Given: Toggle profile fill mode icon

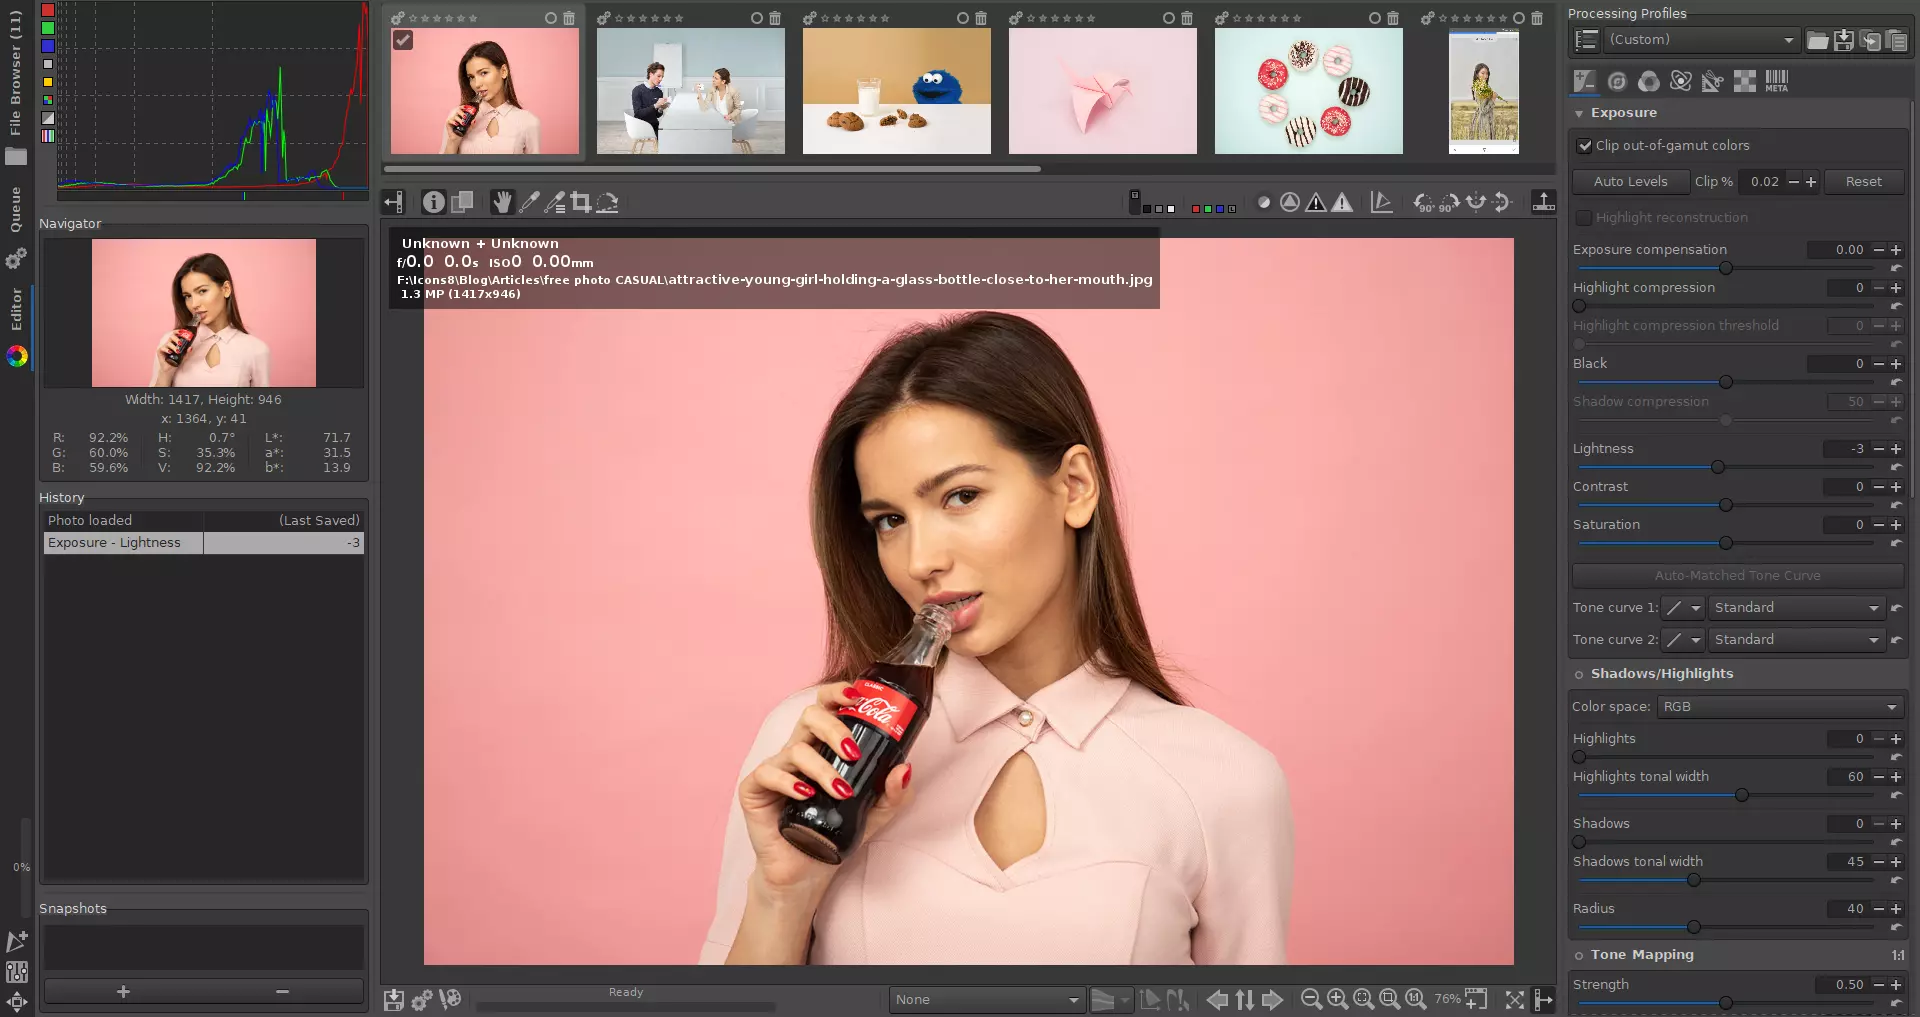Looking at the screenshot, I should (x=1586, y=40).
